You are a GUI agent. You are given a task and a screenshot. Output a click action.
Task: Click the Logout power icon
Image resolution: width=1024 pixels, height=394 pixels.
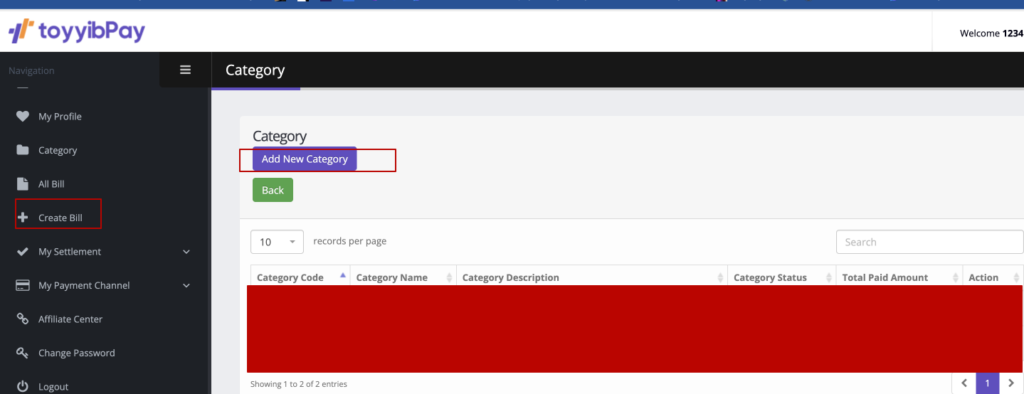pyautogui.click(x=23, y=387)
